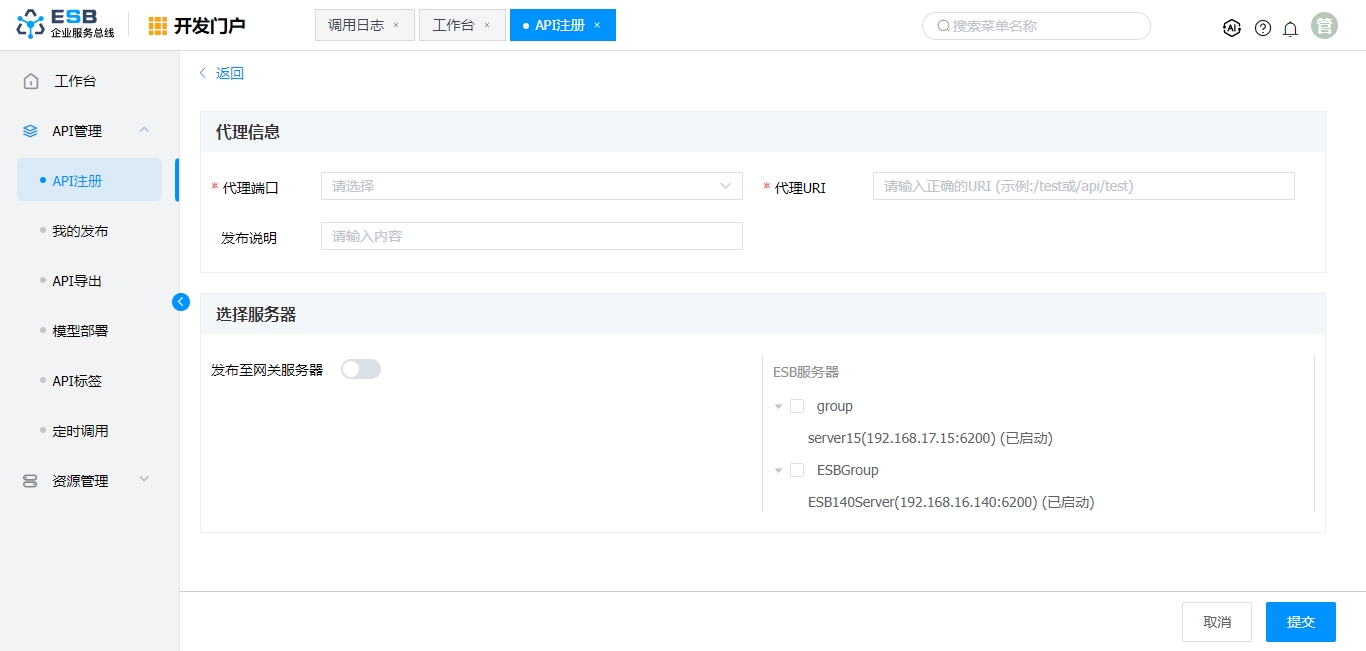Open the help question mark icon
The width and height of the screenshot is (1366, 651).
1263,28
